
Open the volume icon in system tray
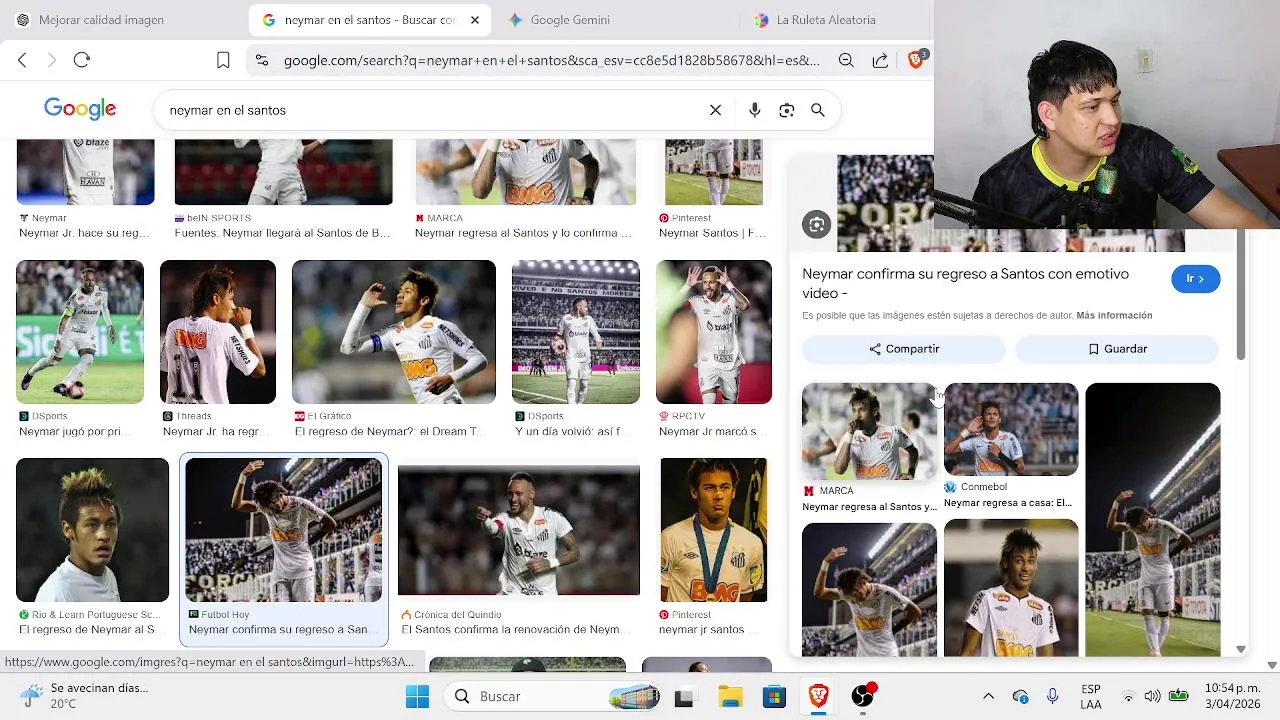tap(1152, 696)
